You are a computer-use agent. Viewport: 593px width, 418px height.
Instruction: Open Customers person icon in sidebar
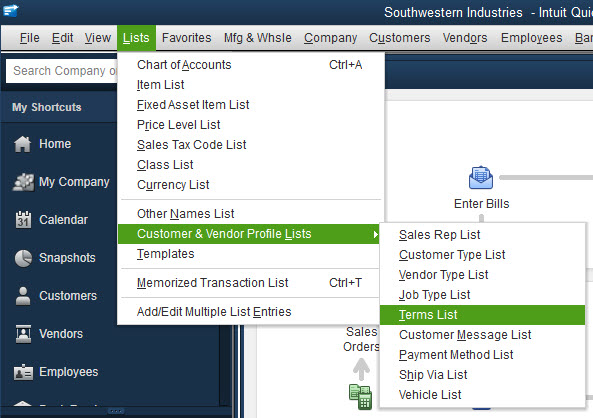[x=23, y=296]
